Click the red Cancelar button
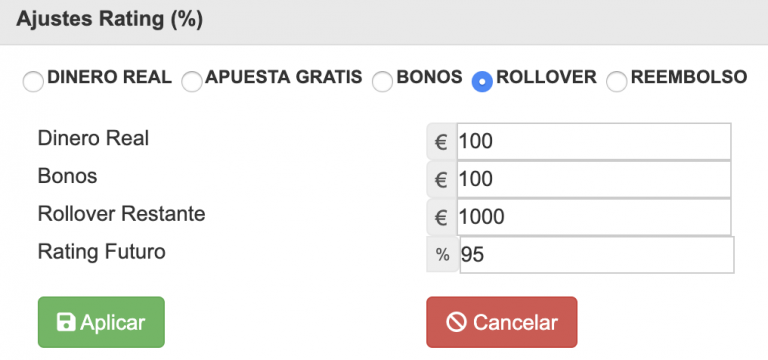The image size is (768, 360). pos(502,322)
